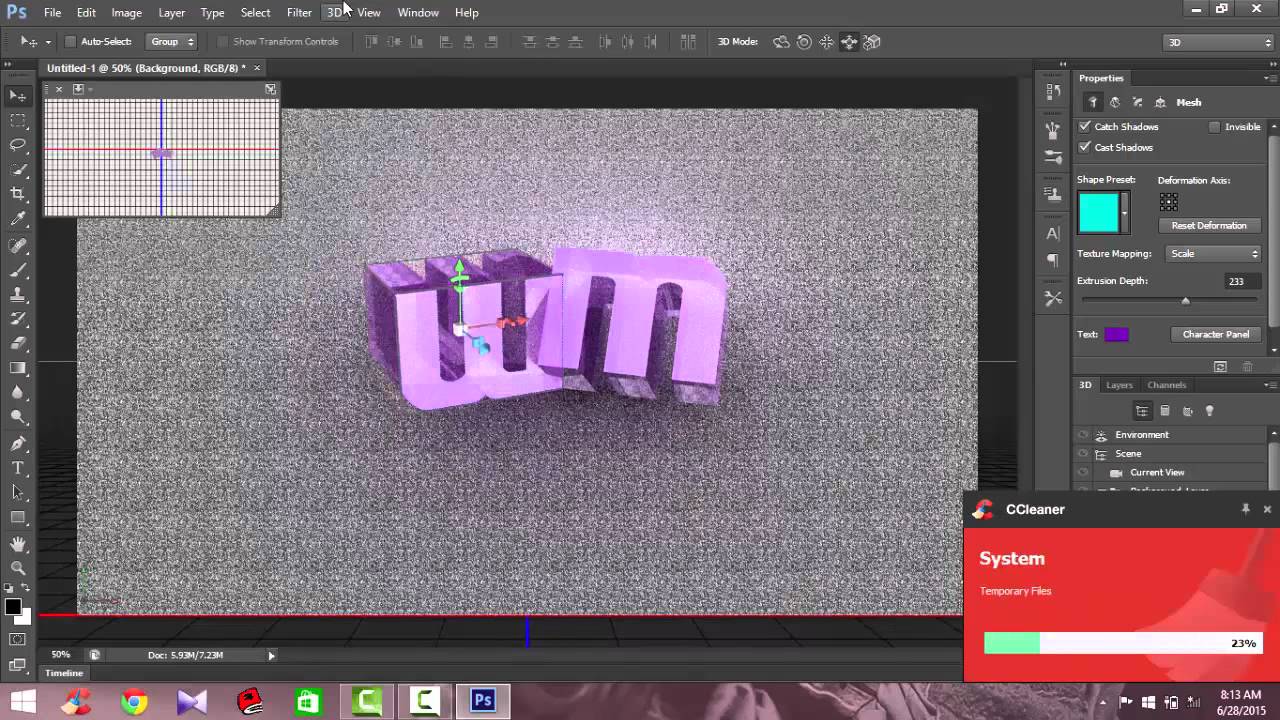Toggle visibility of Environment row
The width and height of the screenshot is (1280, 720).
[1082, 435]
